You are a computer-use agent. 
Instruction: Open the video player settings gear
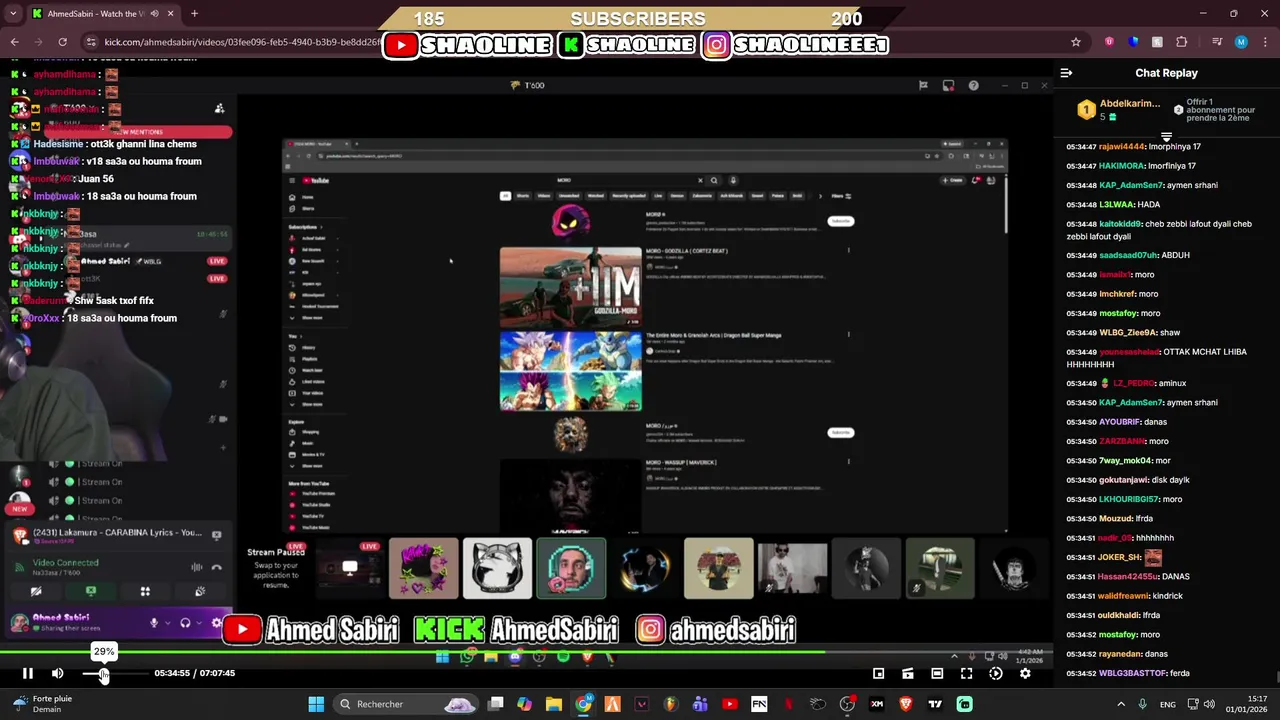pyautogui.click(x=1025, y=674)
